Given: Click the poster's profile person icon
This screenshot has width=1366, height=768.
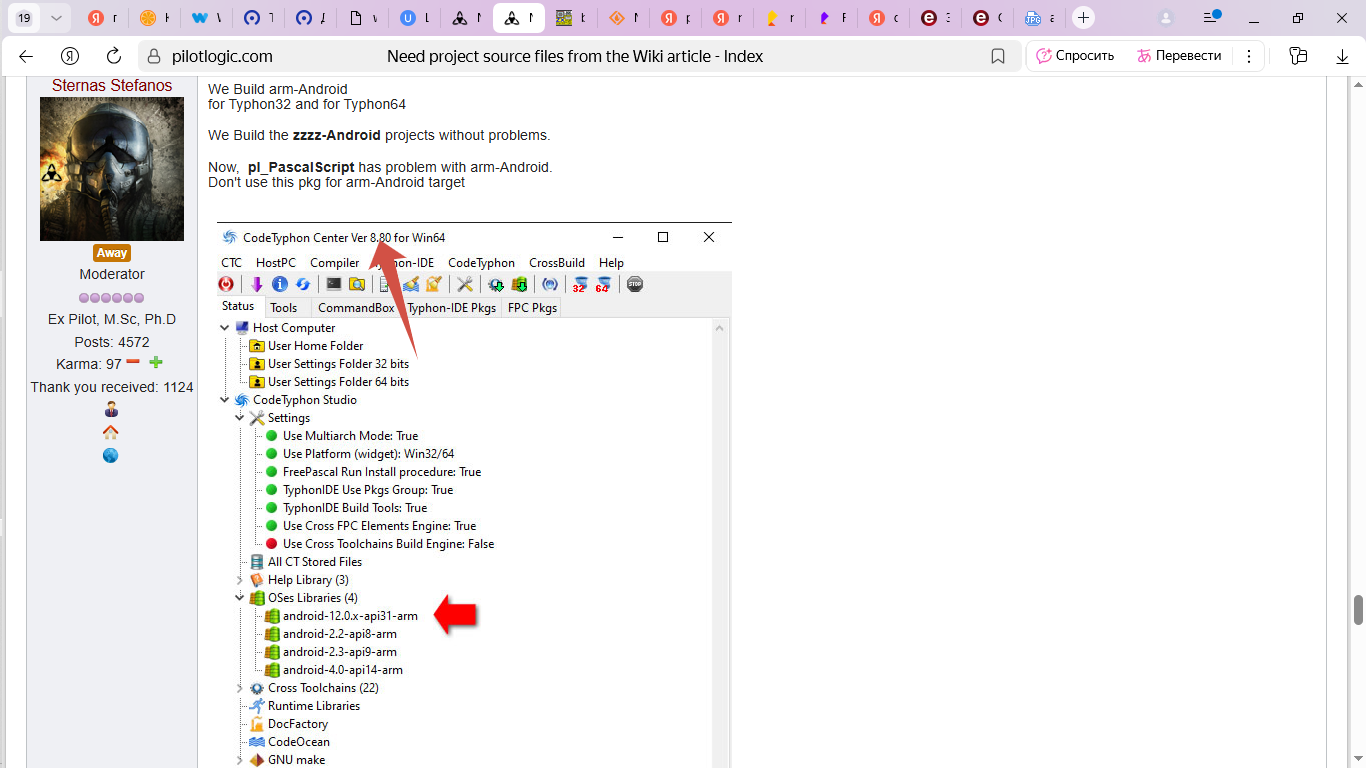Looking at the screenshot, I should point(111,410).
